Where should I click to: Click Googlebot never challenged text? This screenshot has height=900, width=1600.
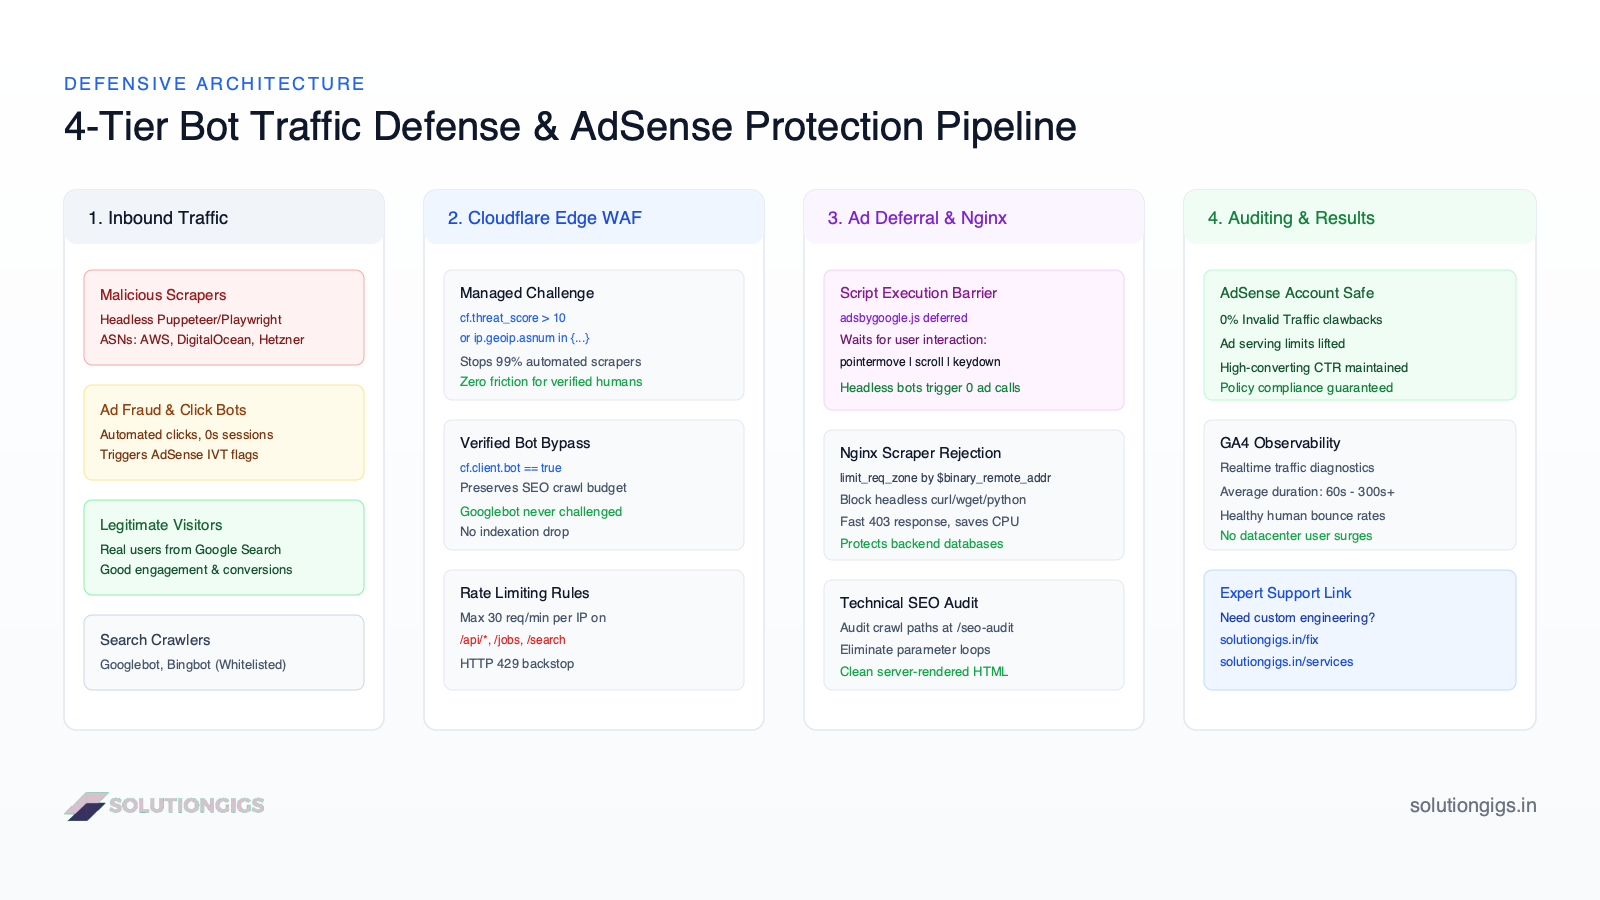[541, 512]
